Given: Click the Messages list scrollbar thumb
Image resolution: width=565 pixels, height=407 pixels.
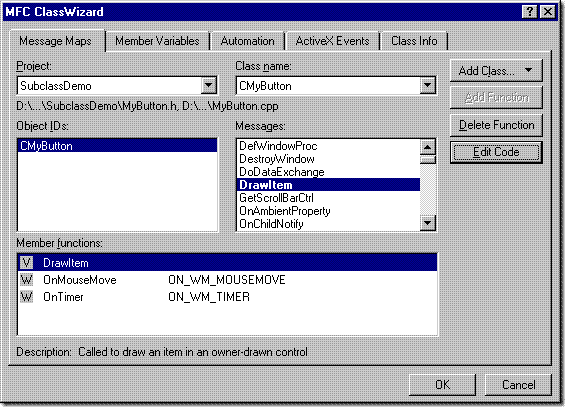Looking at the screenshot, I should point(428,160).
